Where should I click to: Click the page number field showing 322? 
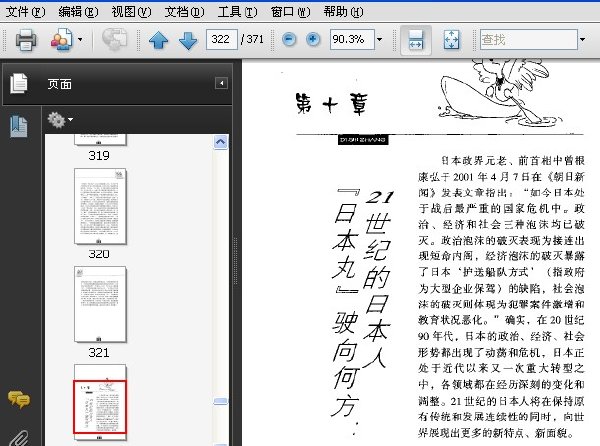point(222,39)
